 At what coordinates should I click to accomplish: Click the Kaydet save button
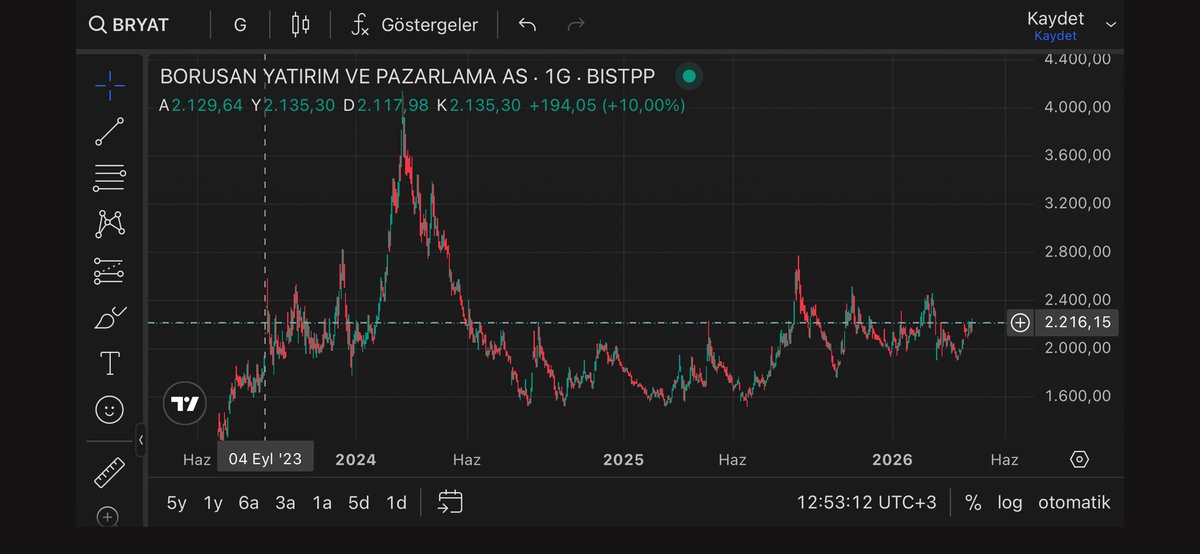coord(1055,18)
